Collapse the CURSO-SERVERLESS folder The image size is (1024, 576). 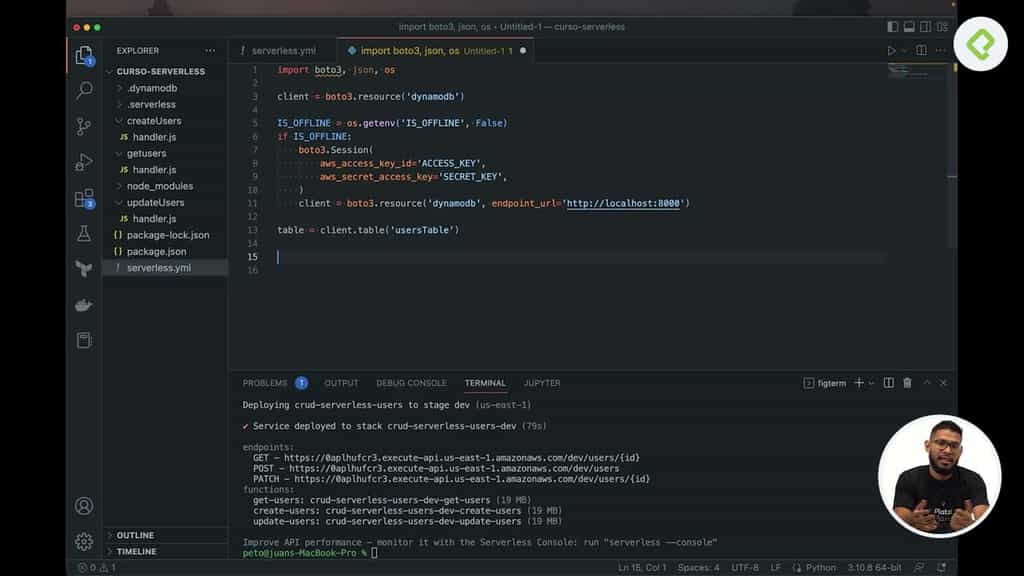click(160, 71)
